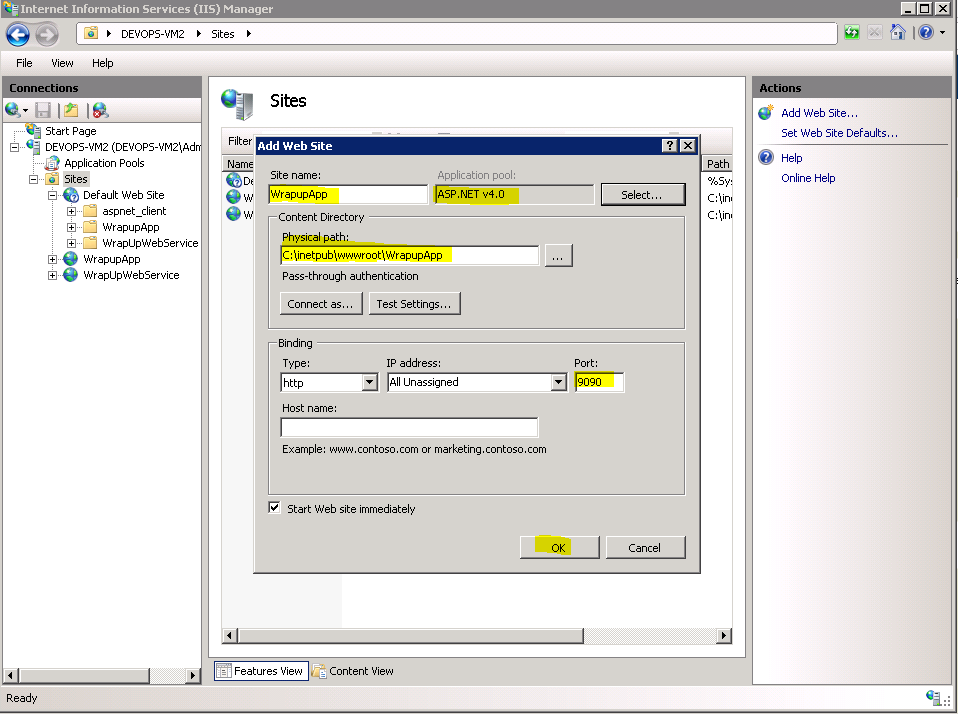Click the Delete Connection icon in Connections
Viewport: 958px width, 714px height.
coord(100,110)
